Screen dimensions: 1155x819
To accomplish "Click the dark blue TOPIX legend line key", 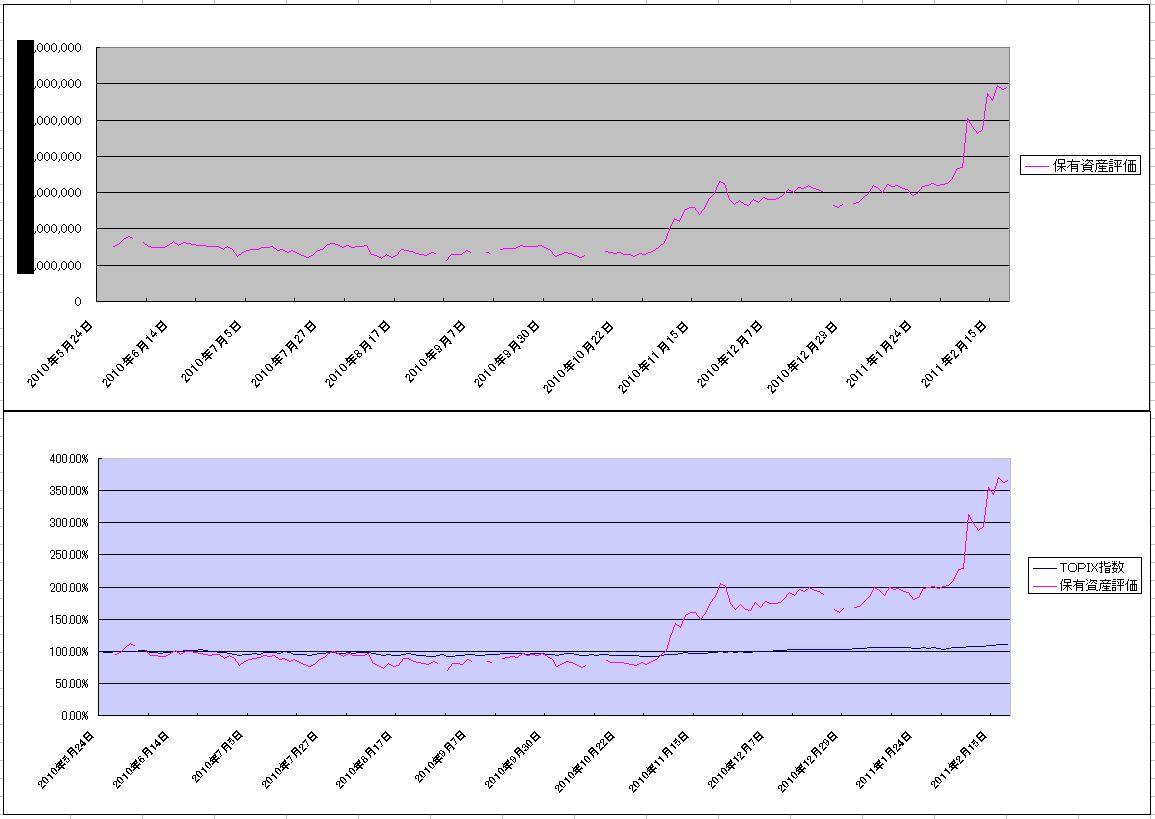I will (x=1043, y=568).
